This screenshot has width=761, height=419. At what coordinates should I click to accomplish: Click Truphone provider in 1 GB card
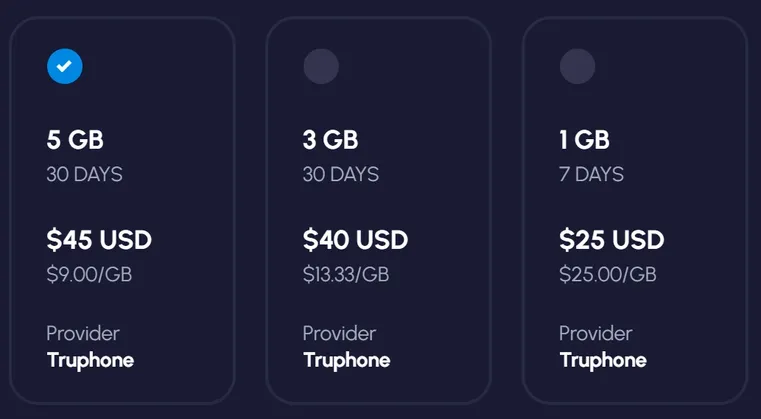[603, 361]
